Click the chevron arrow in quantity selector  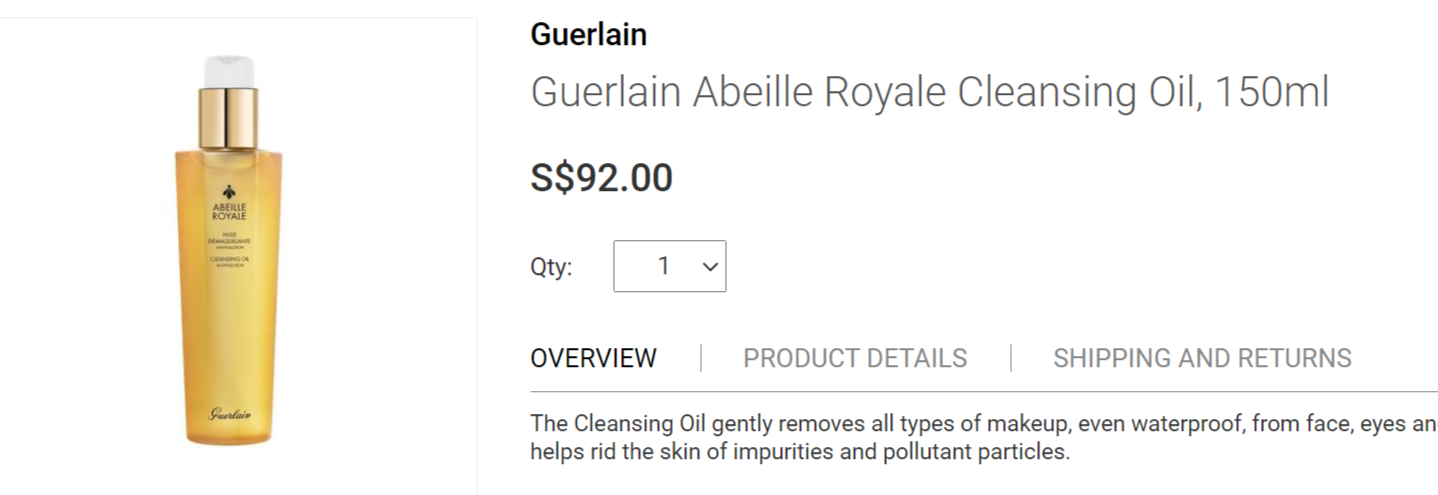point(711,266)
